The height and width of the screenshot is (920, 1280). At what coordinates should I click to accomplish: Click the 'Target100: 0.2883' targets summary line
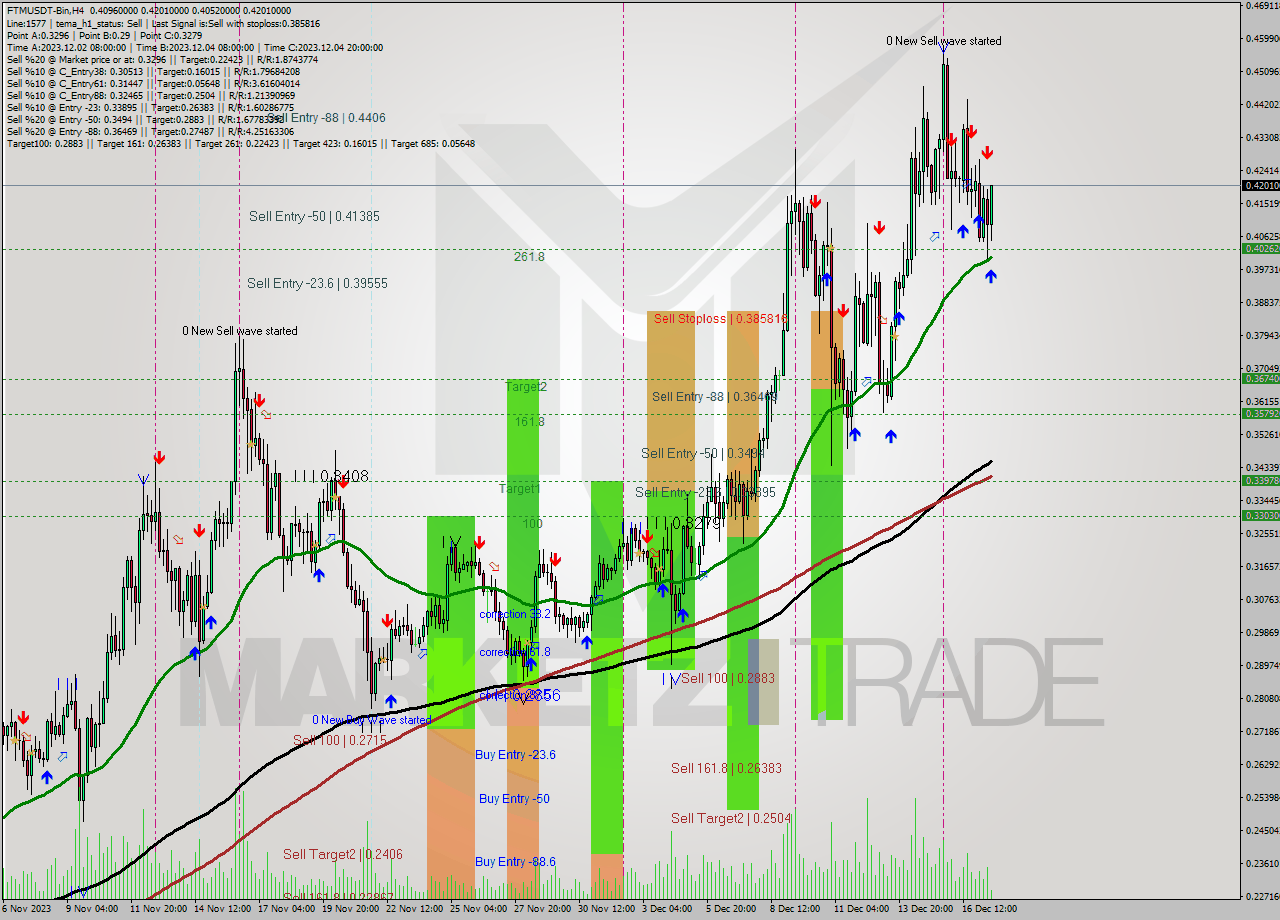pyautogui.click(x=240, y=143)
